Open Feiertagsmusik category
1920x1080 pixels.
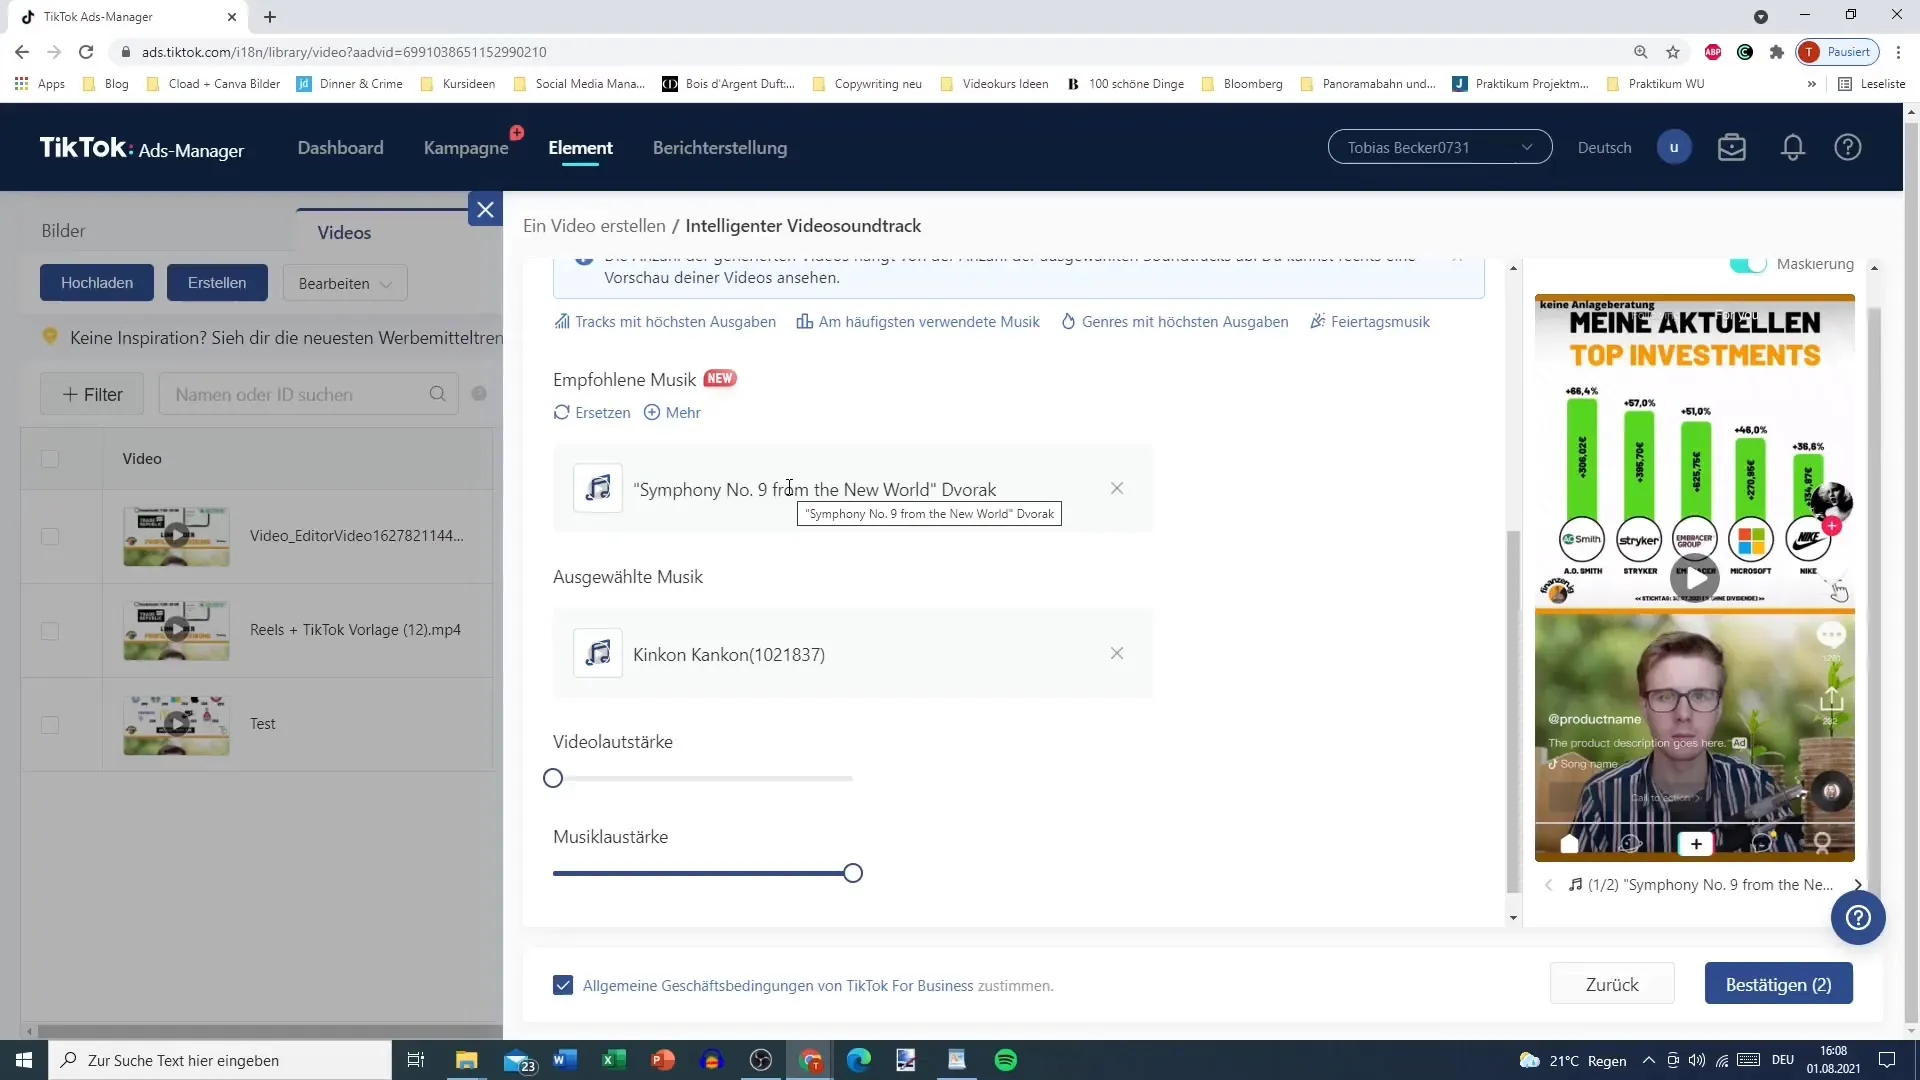(1370, 322)
